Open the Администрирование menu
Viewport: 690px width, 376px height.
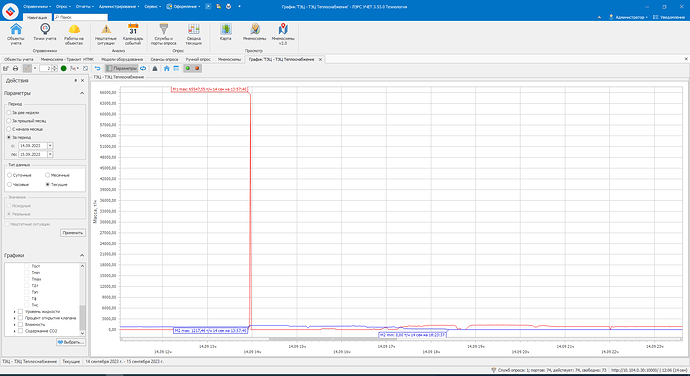click(x=119, y=7)
